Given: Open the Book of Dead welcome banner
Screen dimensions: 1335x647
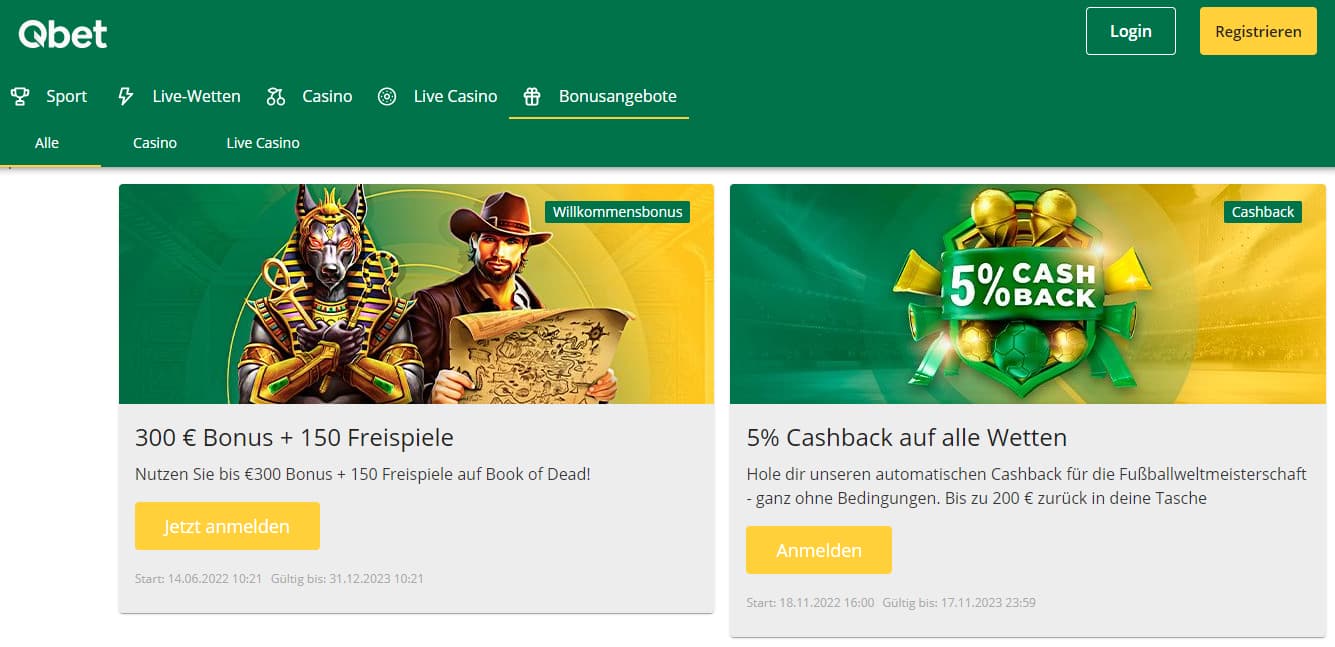Looking at the screenshot, I should (x=416, y=294).
